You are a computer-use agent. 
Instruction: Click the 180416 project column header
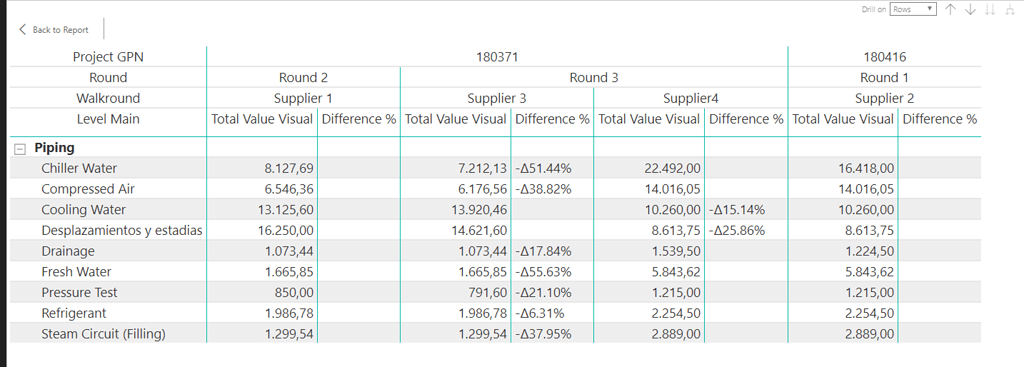click(x=885, y=57)
